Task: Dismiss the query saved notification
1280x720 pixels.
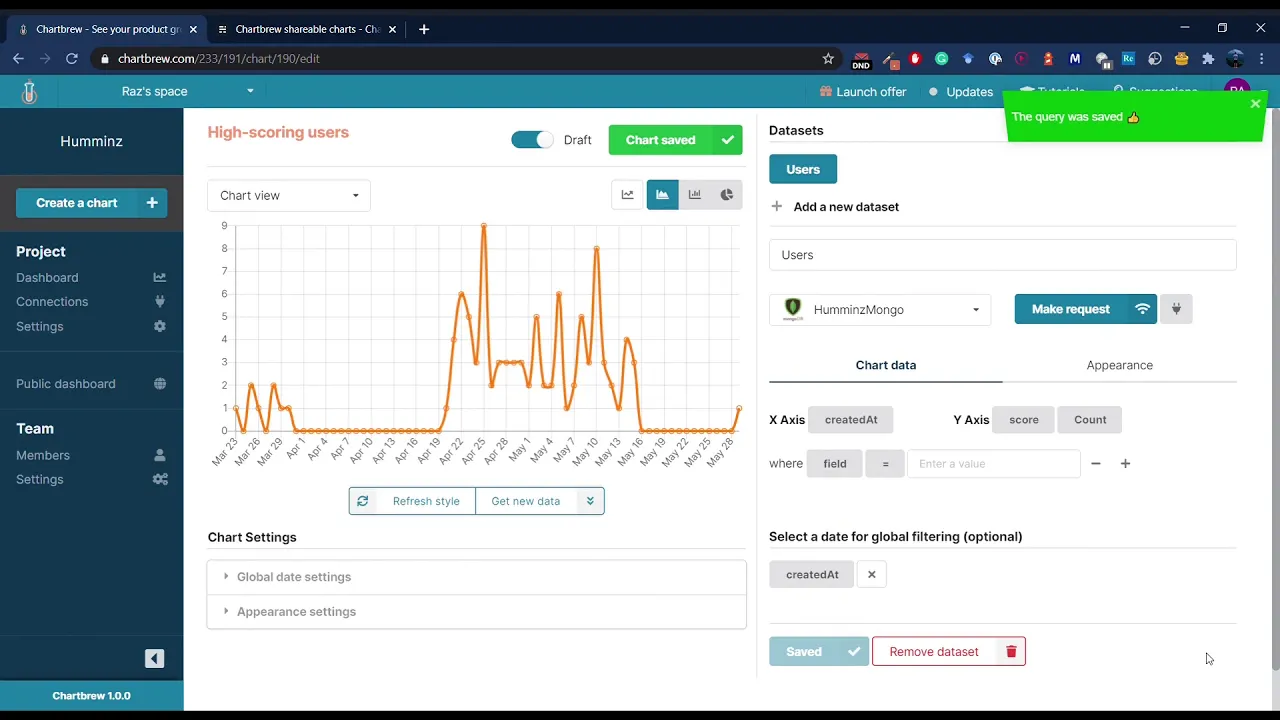Action: [x=1255, y=103]
